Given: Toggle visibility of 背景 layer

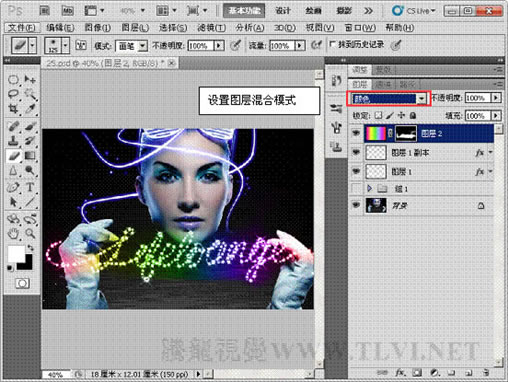Looking at the screenshot, I should click(356, 205).
